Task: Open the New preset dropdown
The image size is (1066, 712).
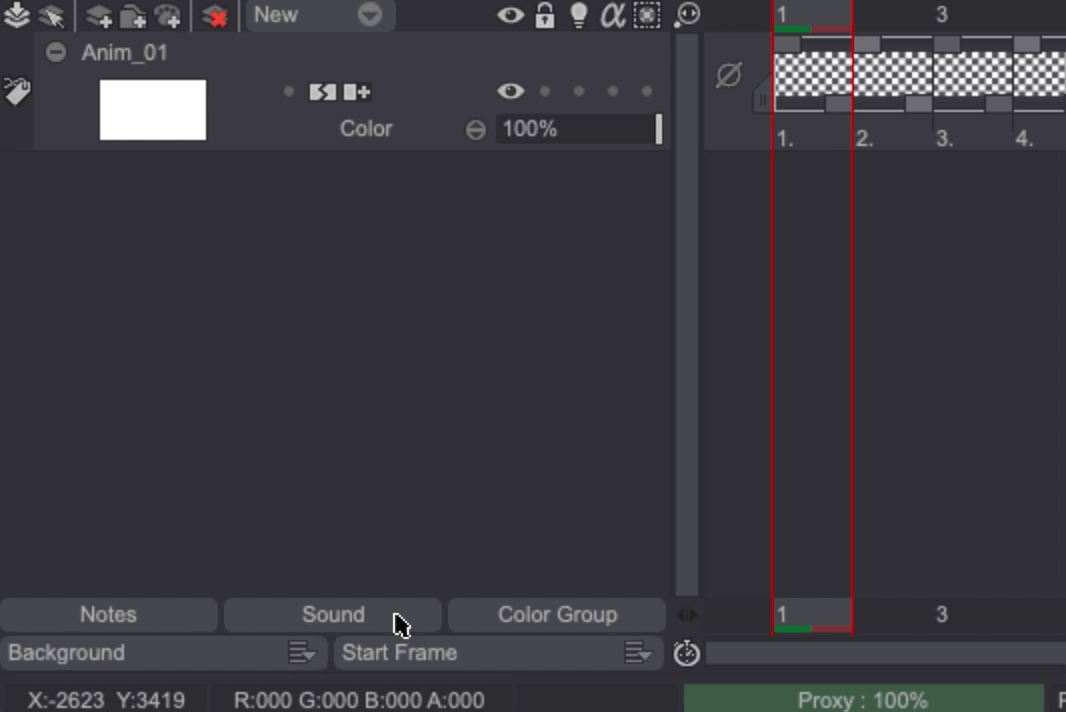Action: click(370, 15)
